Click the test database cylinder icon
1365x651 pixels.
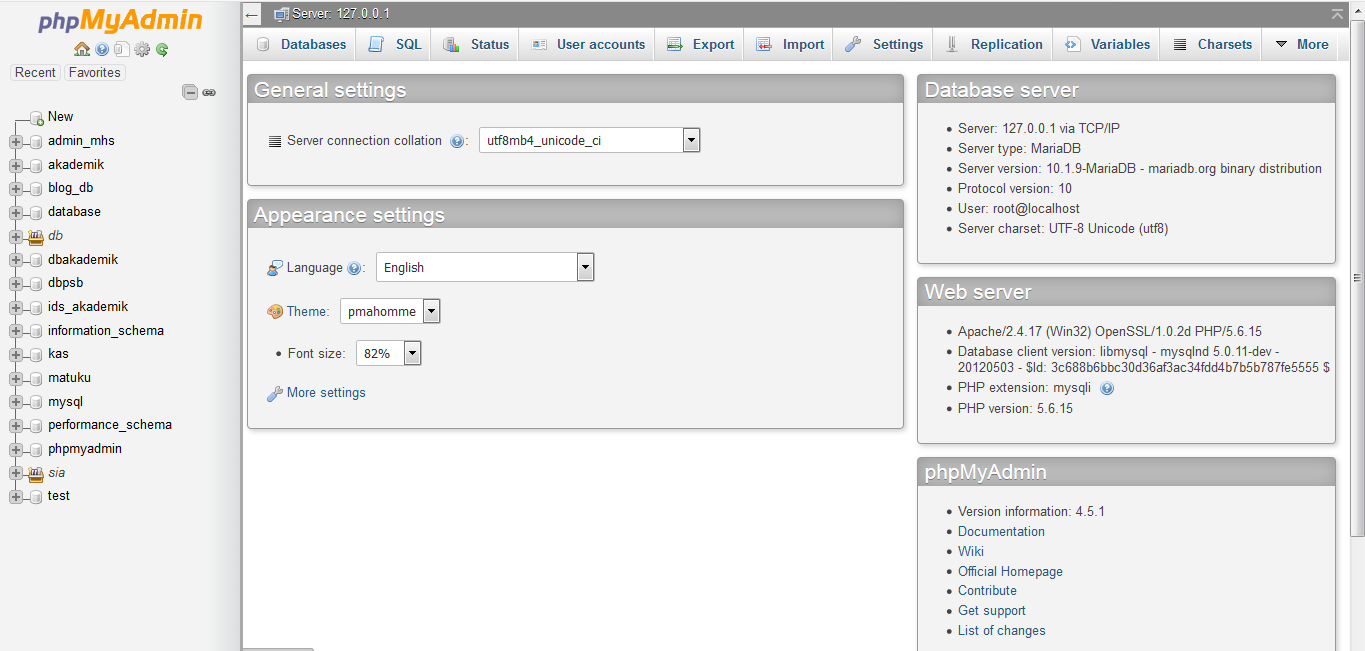pos(36,497)
